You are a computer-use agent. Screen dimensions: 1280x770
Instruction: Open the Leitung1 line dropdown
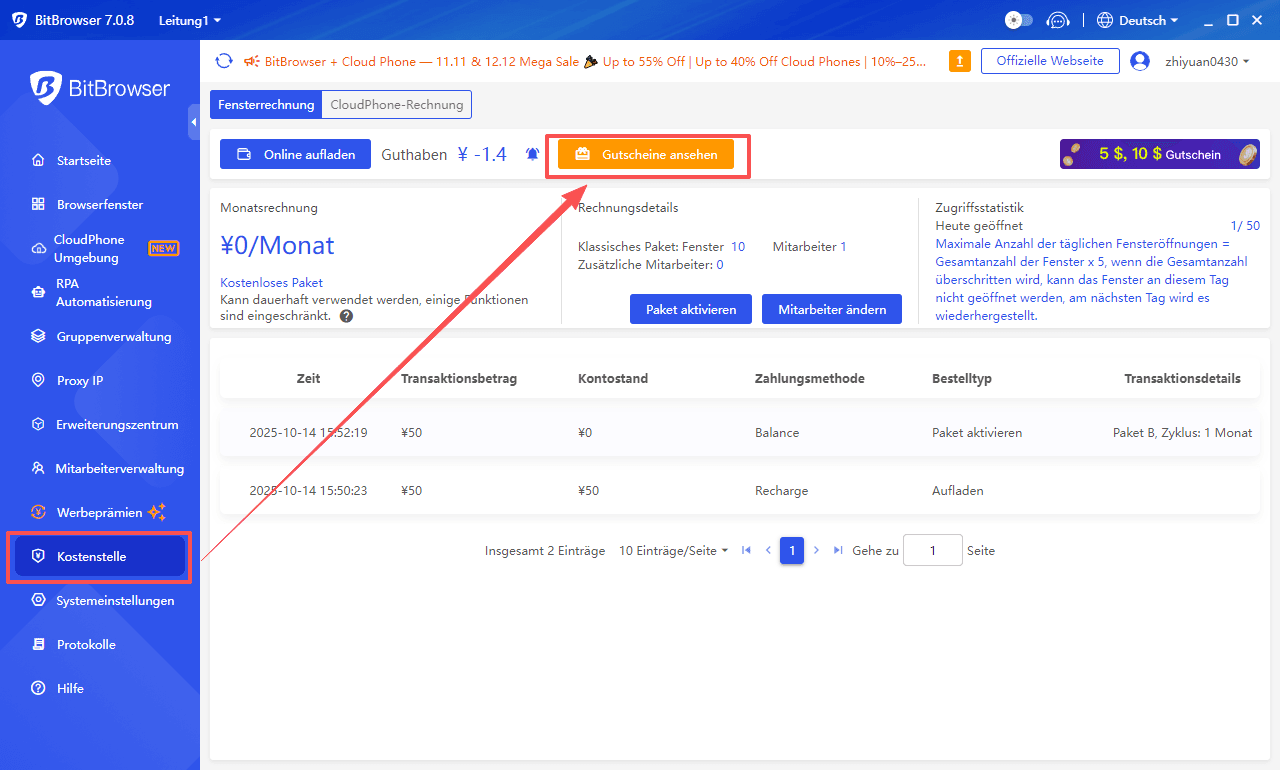point(190,20)
